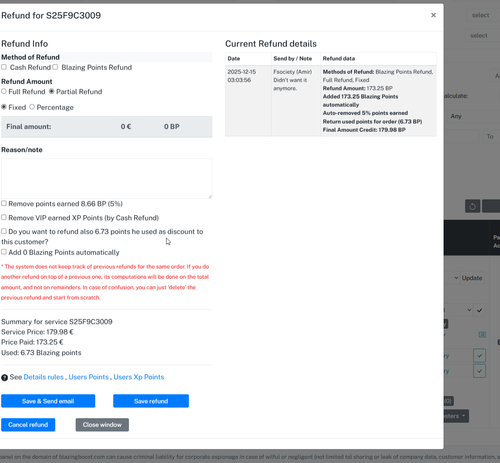Click the help question-mark icon beside See
The height and width of the screenshot is (463, 500).
click(x=4, y=378)
